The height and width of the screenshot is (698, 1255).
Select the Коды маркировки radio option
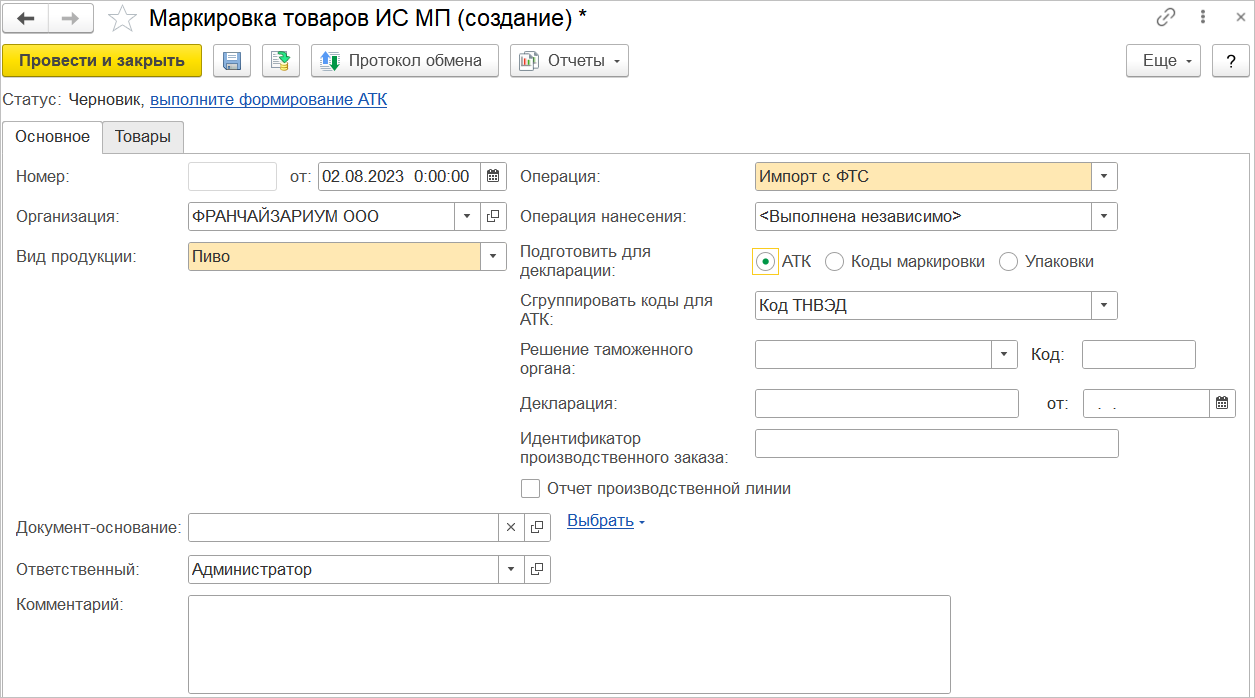[834, 262]
